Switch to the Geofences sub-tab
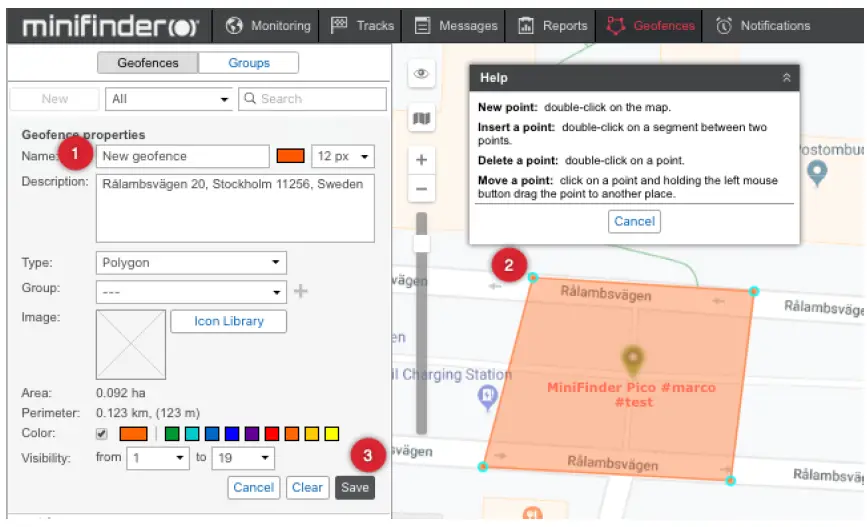Screen dimensions: 867x527 pos(148,63)
